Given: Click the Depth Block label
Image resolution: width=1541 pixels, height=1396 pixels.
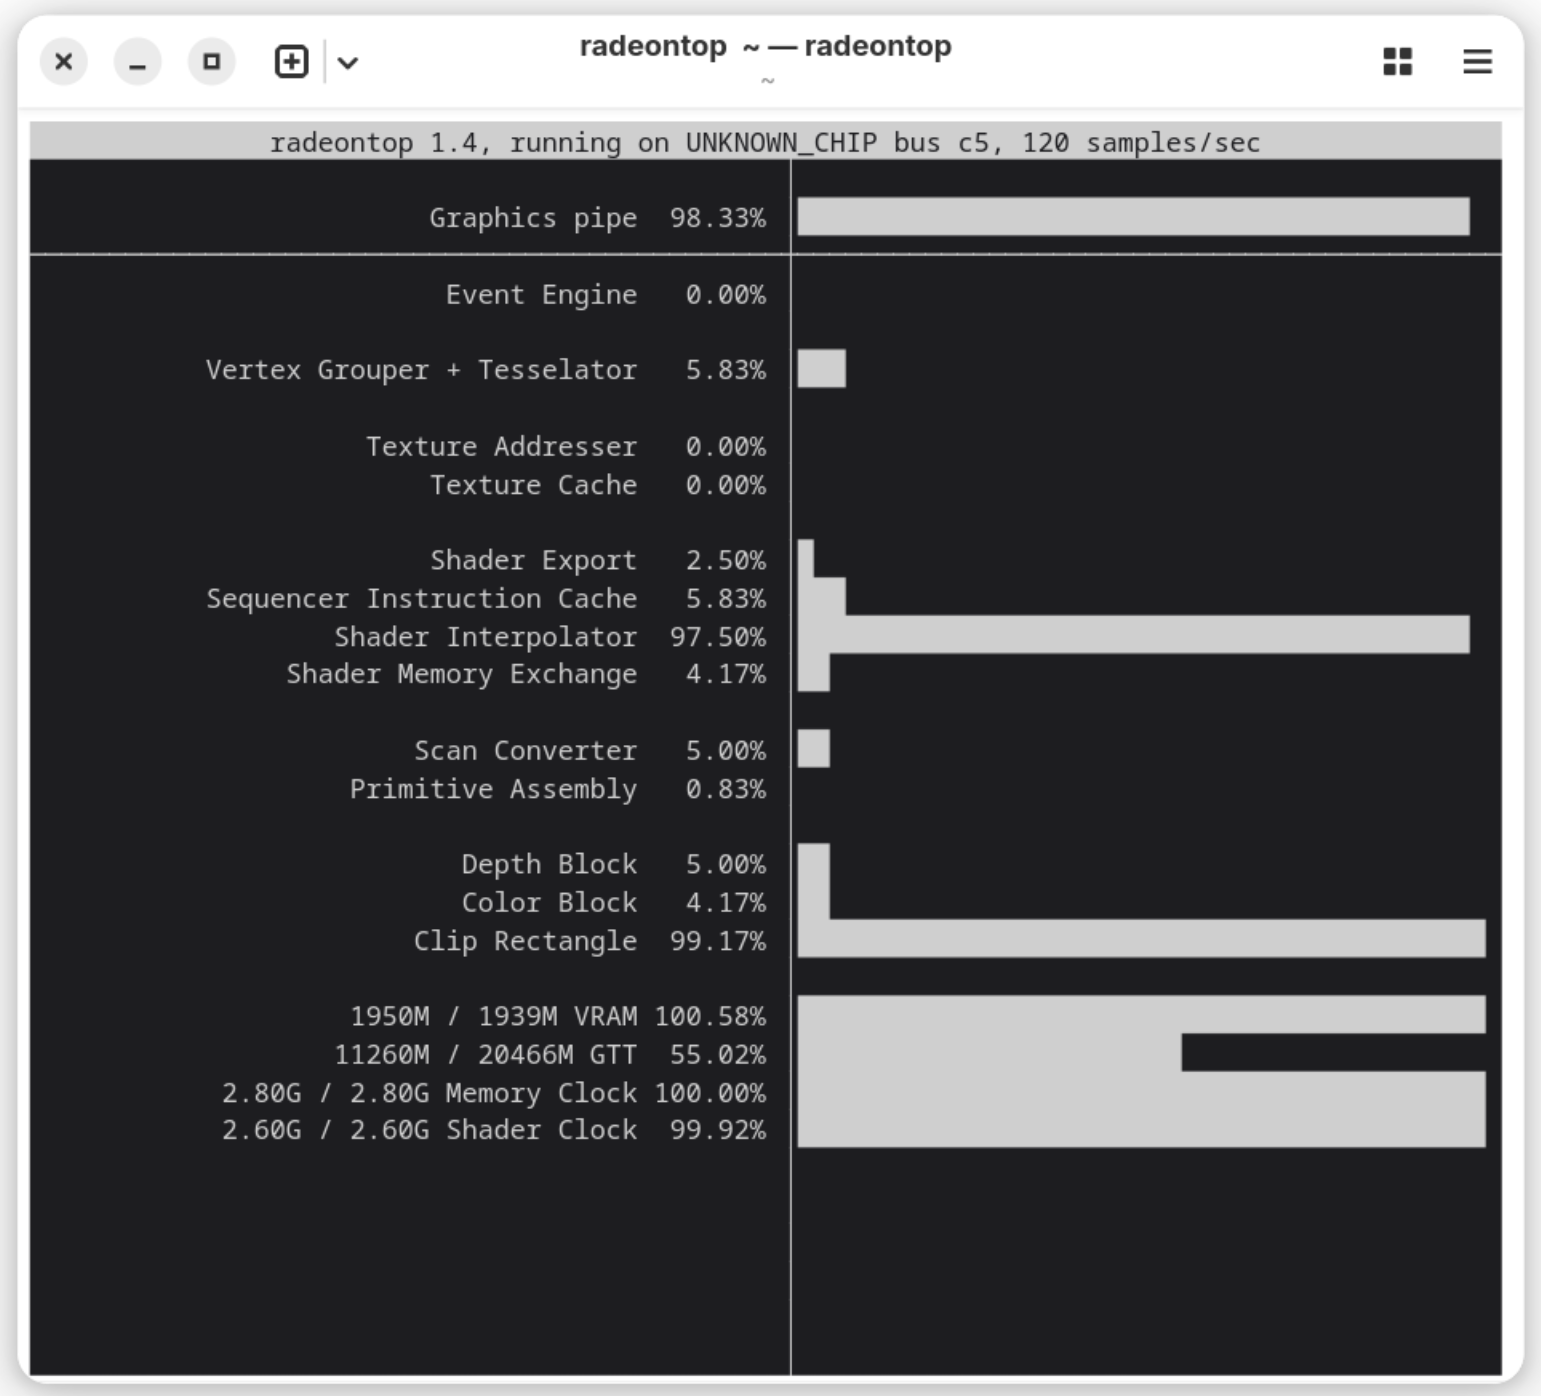Looking at the screenshot, I should point(549,864).
